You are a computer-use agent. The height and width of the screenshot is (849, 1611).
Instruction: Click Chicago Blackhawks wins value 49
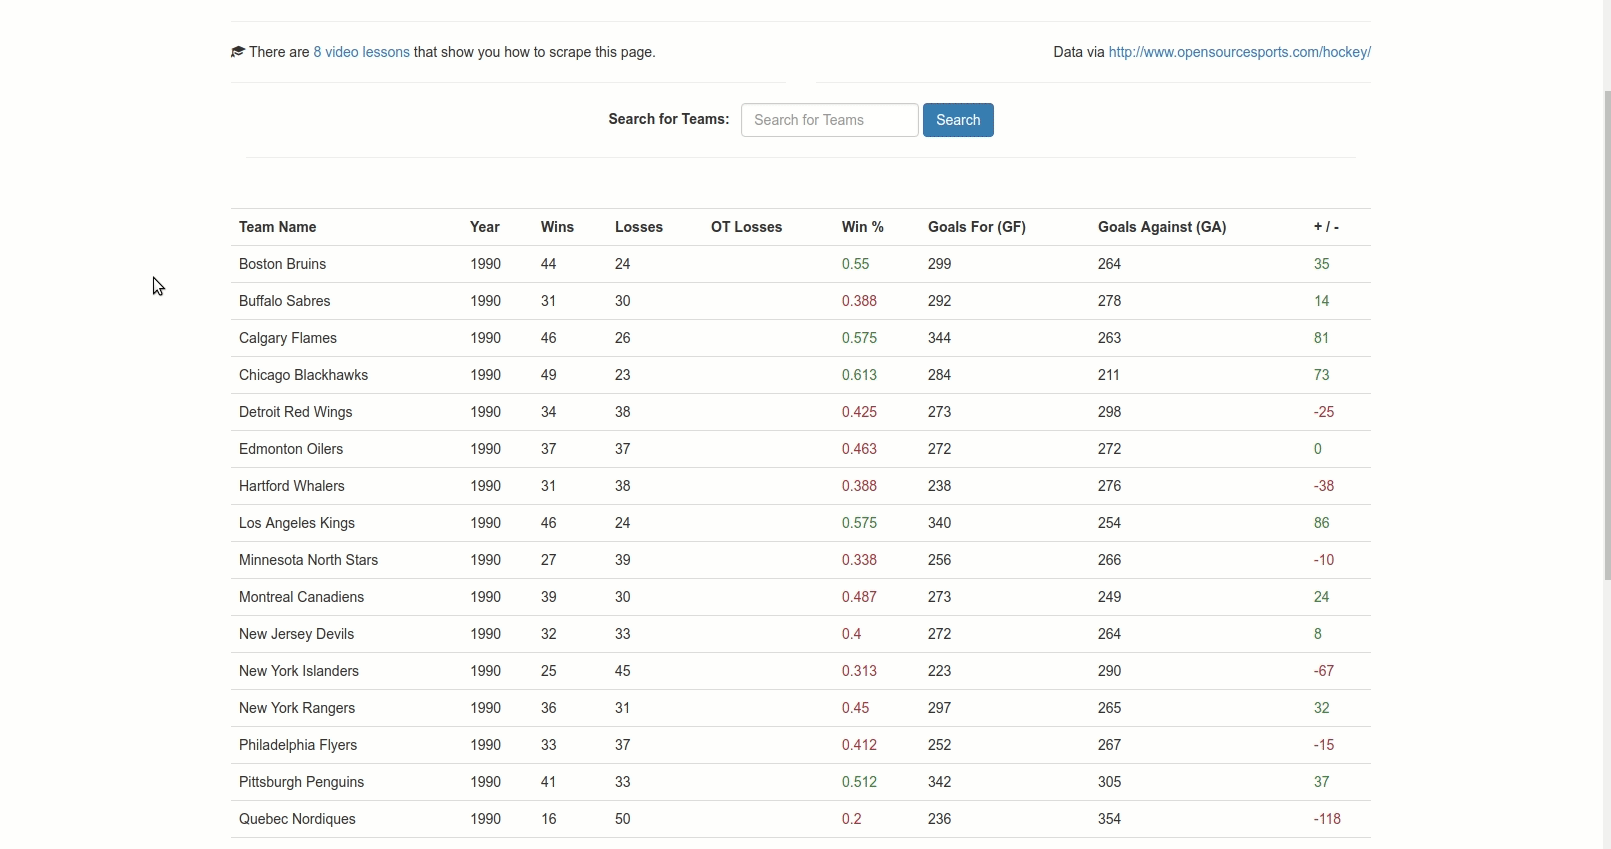coord(549,375)
